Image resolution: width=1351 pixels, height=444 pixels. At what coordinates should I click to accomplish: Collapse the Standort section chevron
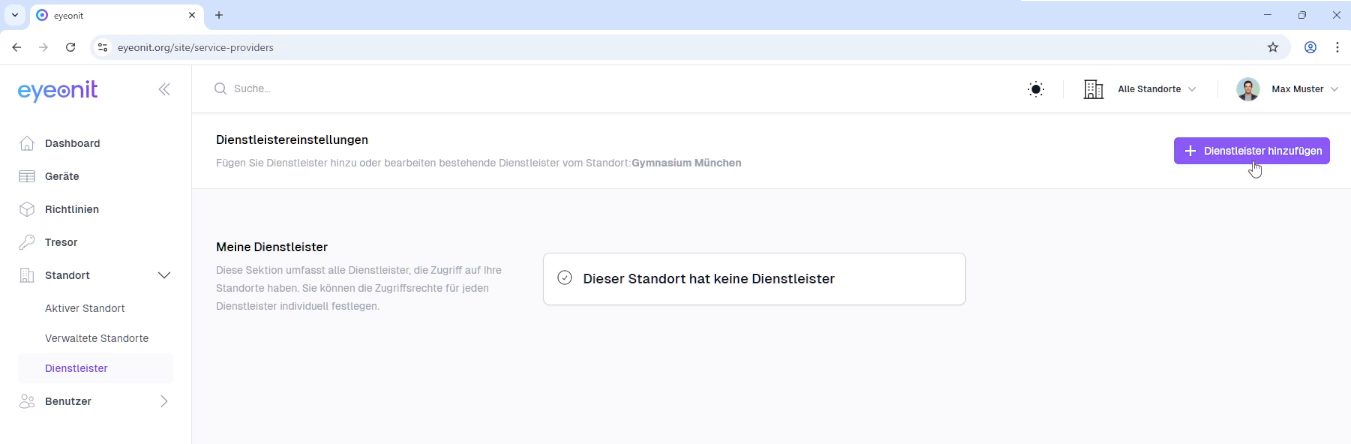(x=165, y=275)
